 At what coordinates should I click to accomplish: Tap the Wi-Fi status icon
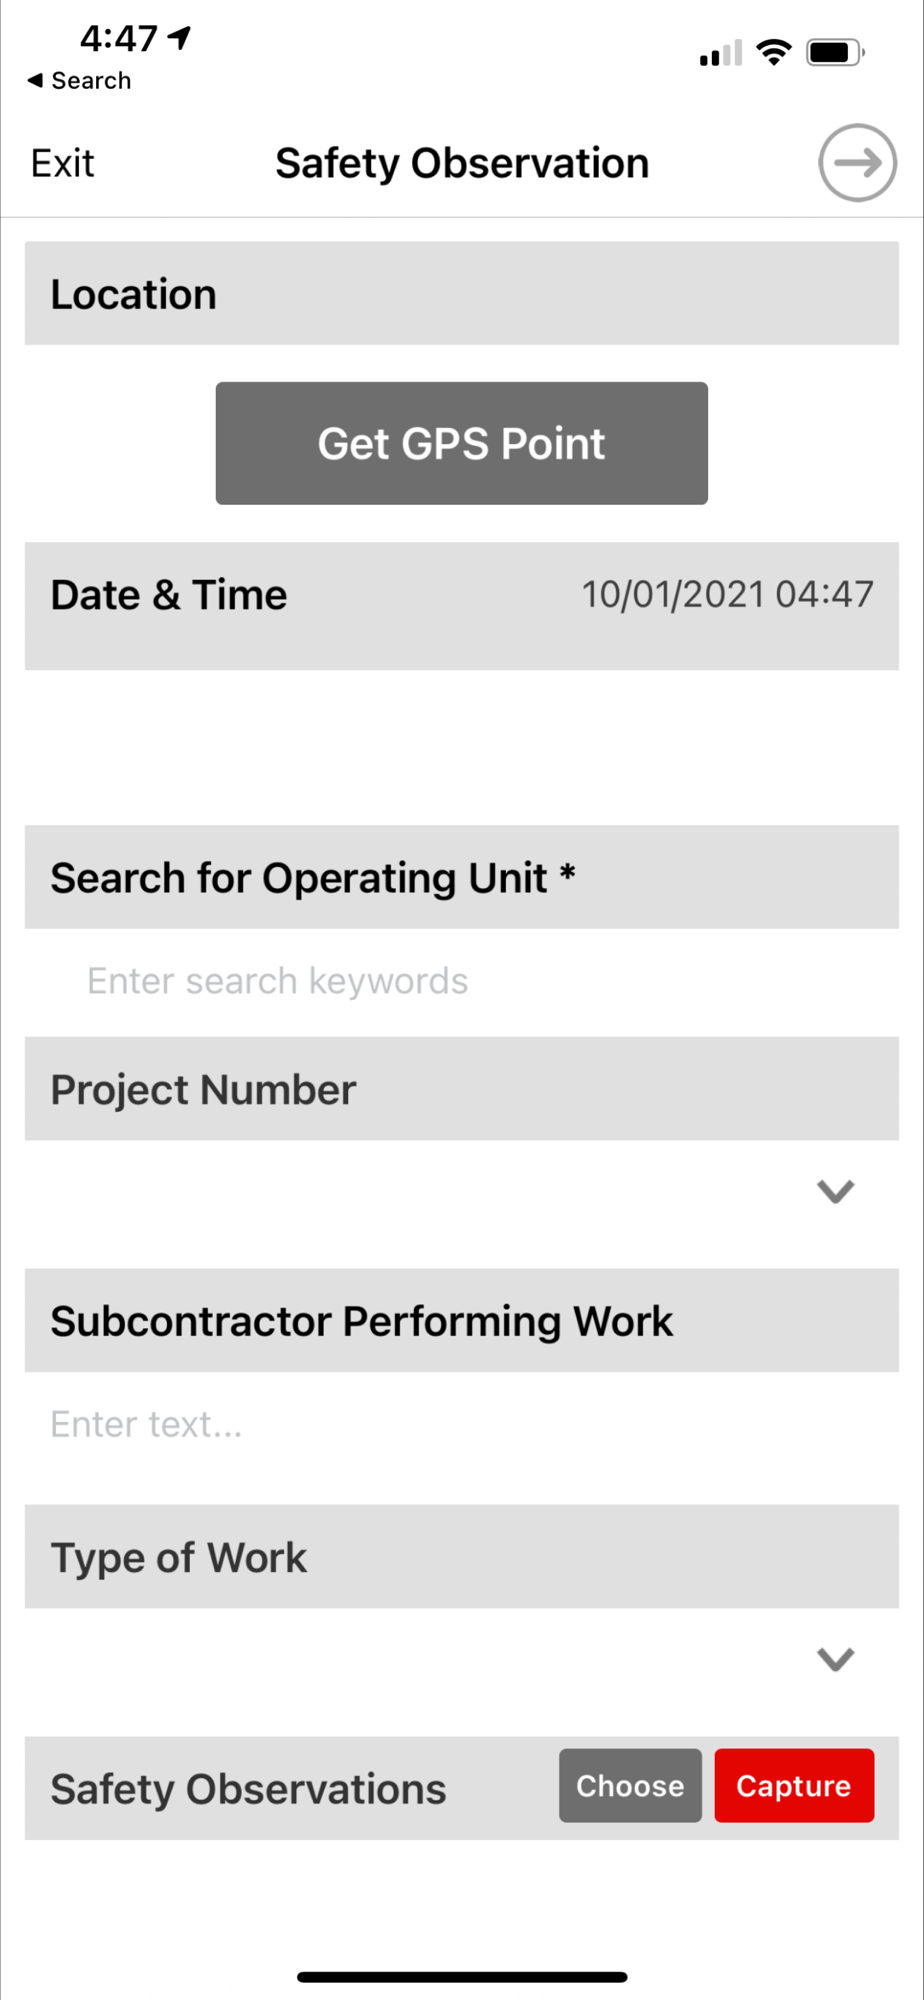click(773, 52)
